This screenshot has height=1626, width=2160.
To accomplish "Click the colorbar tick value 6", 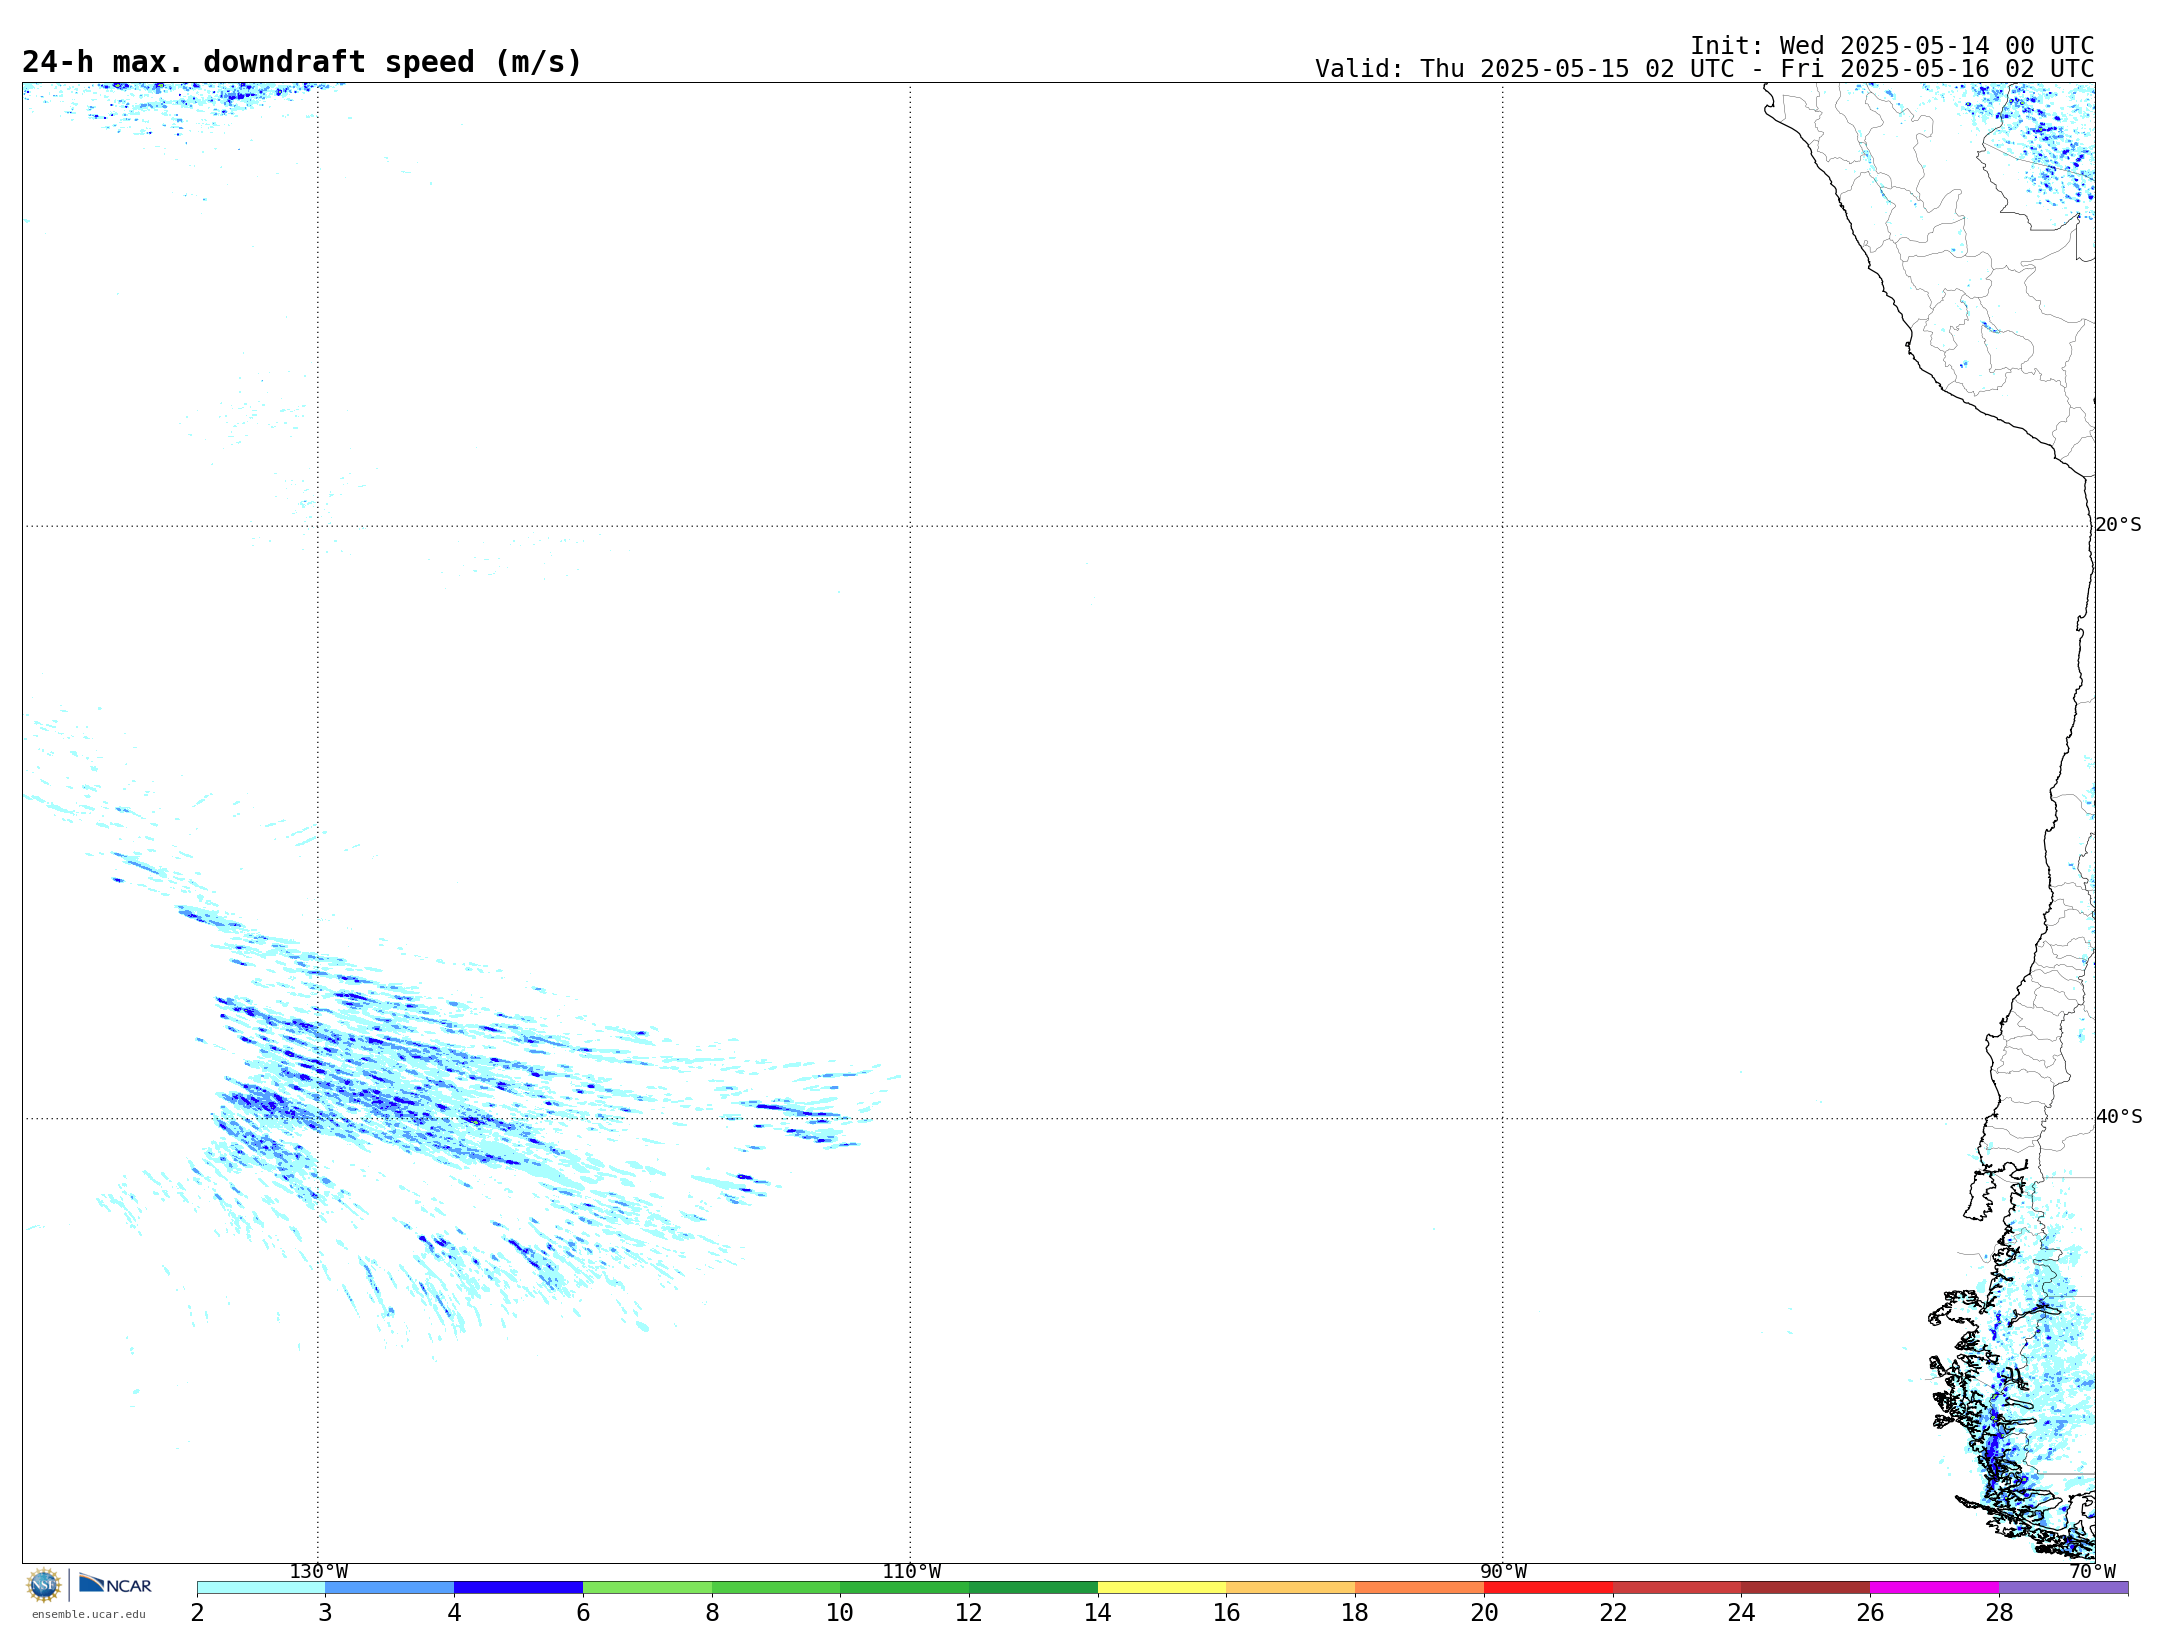I will point(583,1613).
